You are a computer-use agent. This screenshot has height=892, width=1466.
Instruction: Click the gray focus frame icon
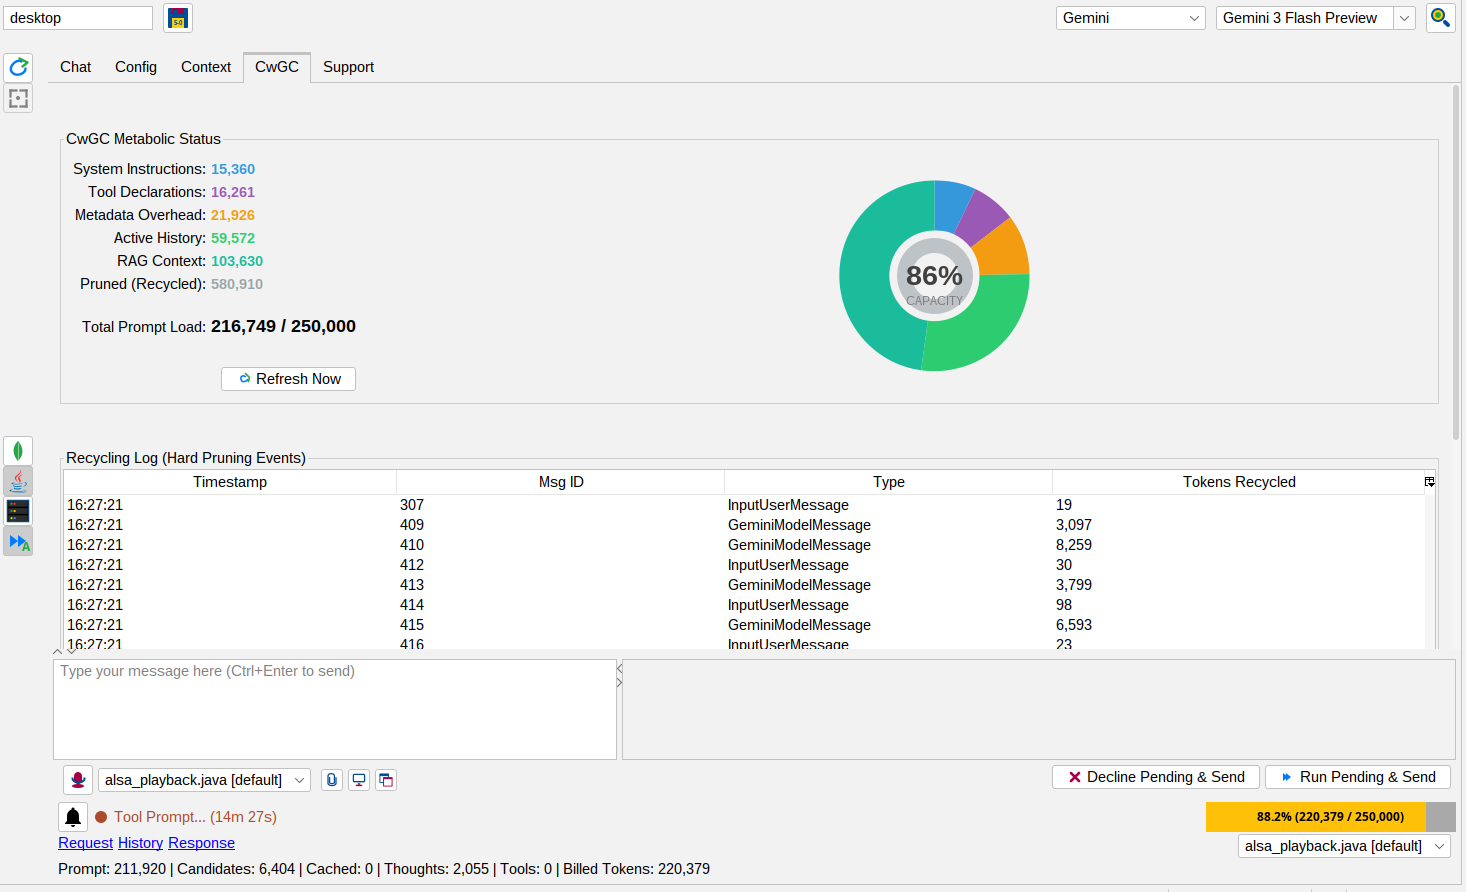(x=18, y=98)
